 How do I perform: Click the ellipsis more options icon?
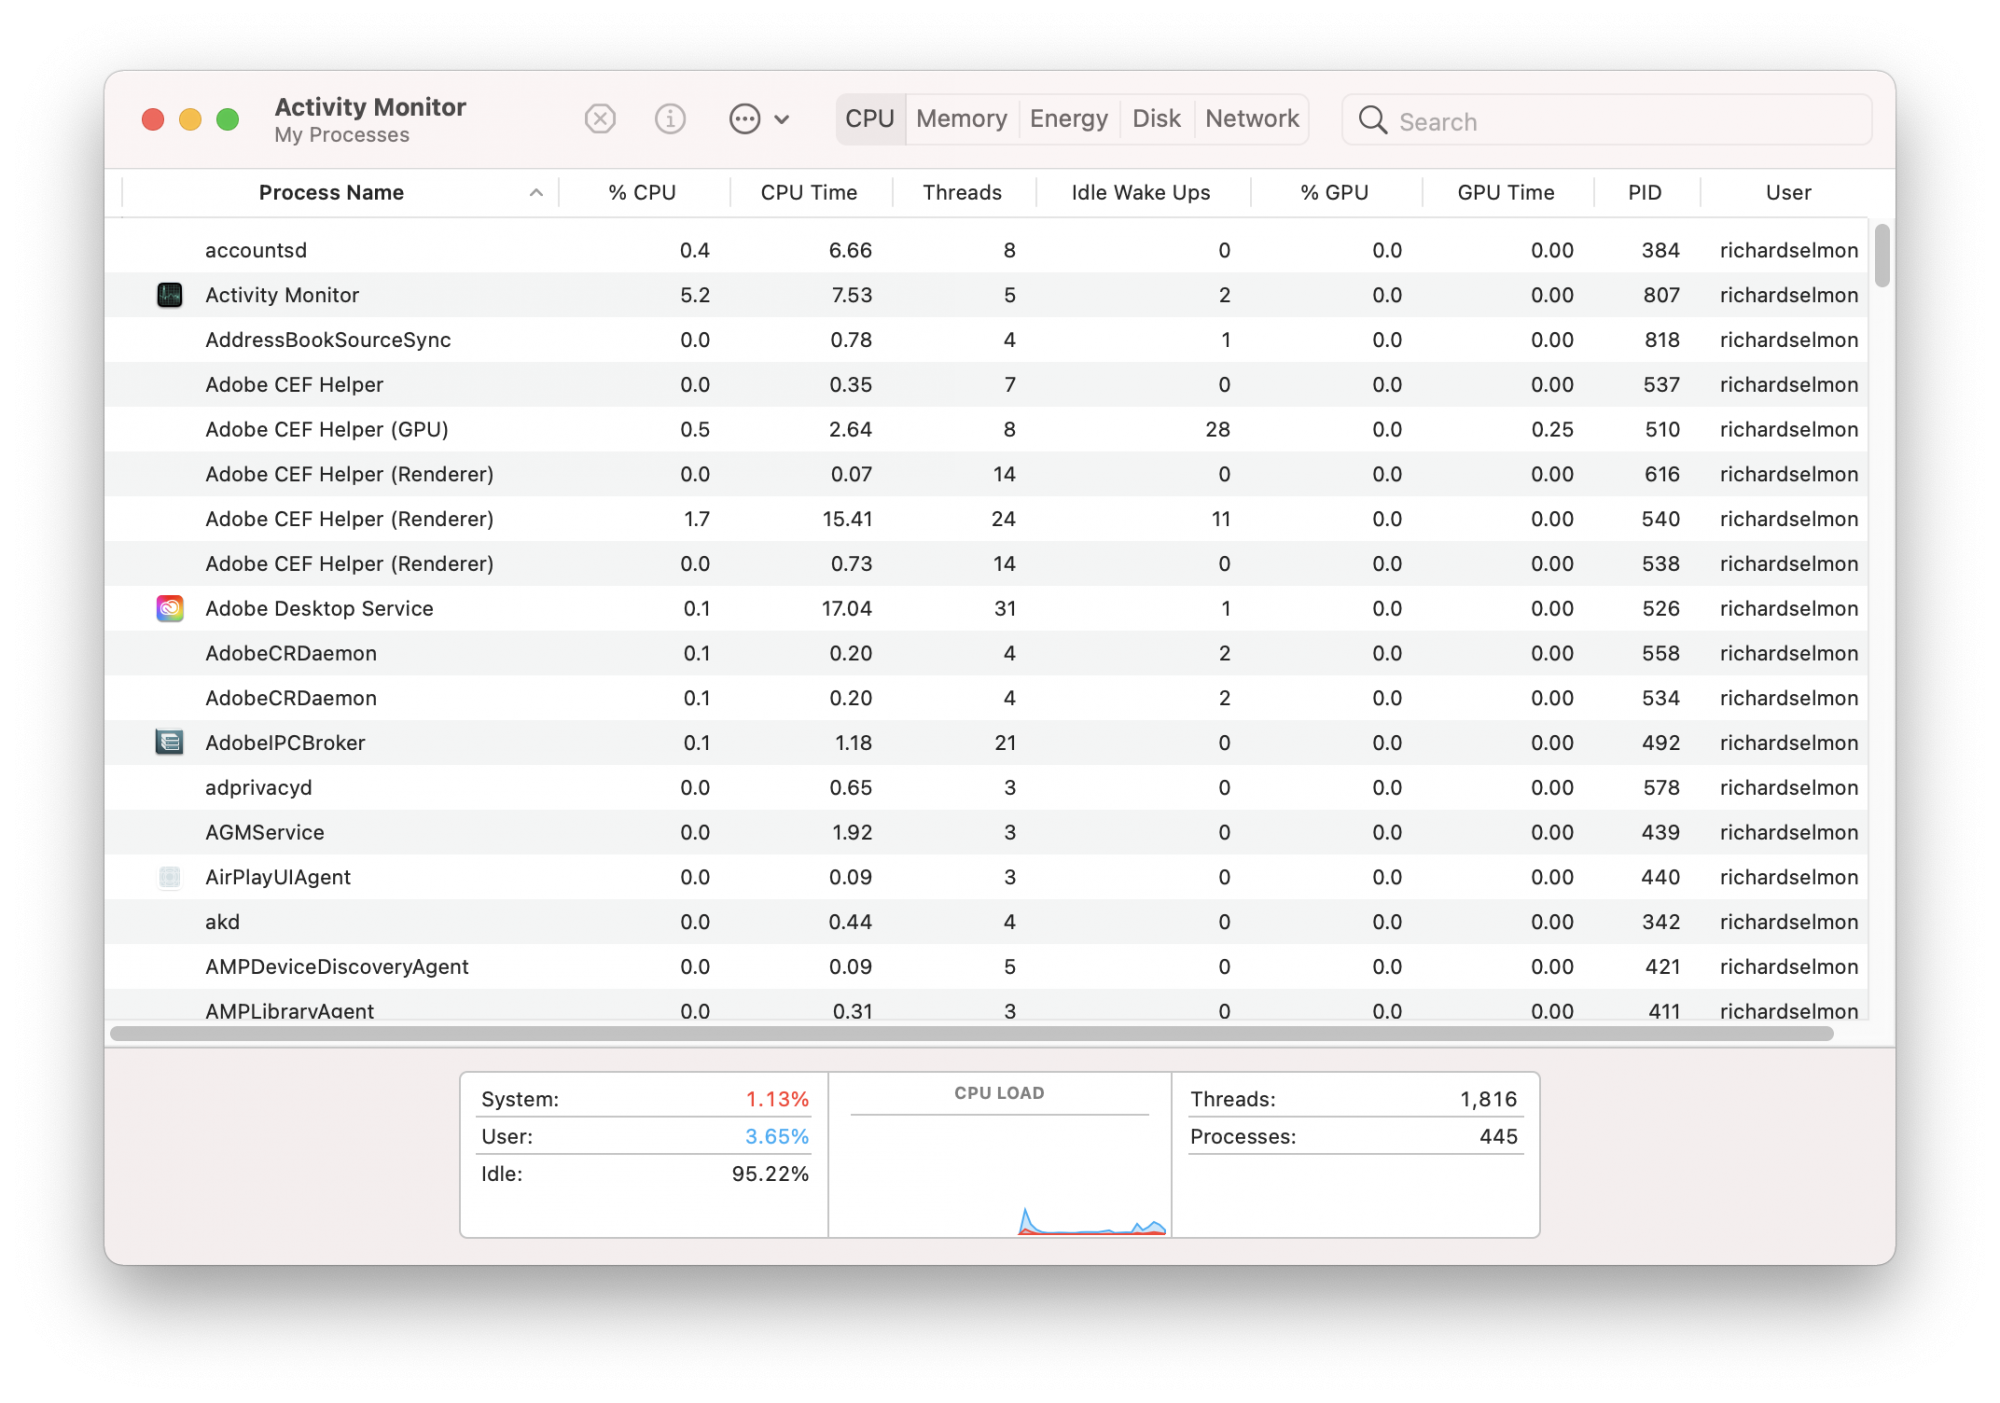tap(745, 120)
